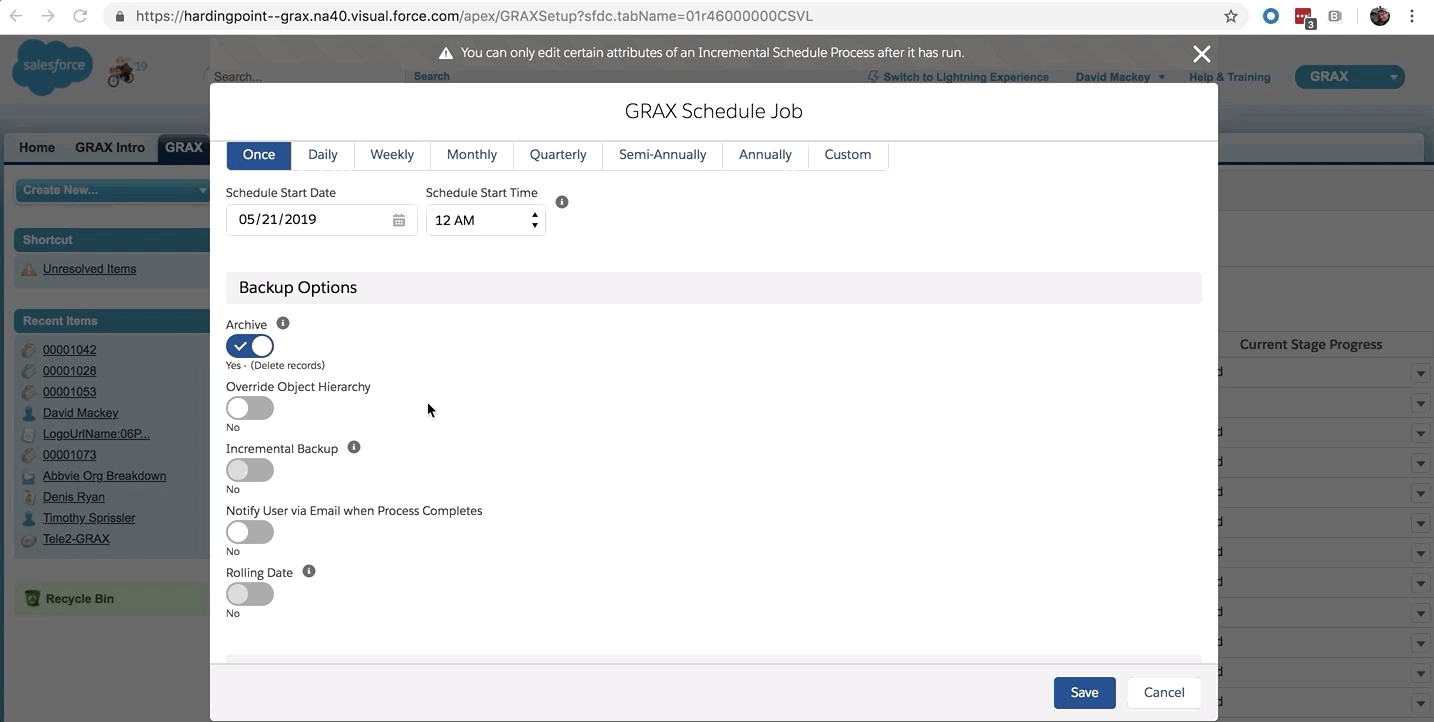Select the Annually schedule tab

coord(765,155)
